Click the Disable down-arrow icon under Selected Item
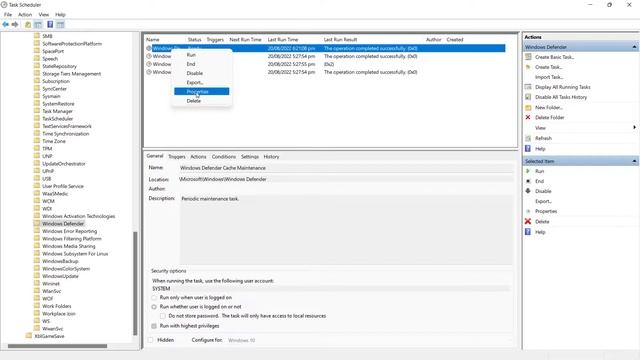The height and width of the screenshot is (360, 640). point(528,191)
